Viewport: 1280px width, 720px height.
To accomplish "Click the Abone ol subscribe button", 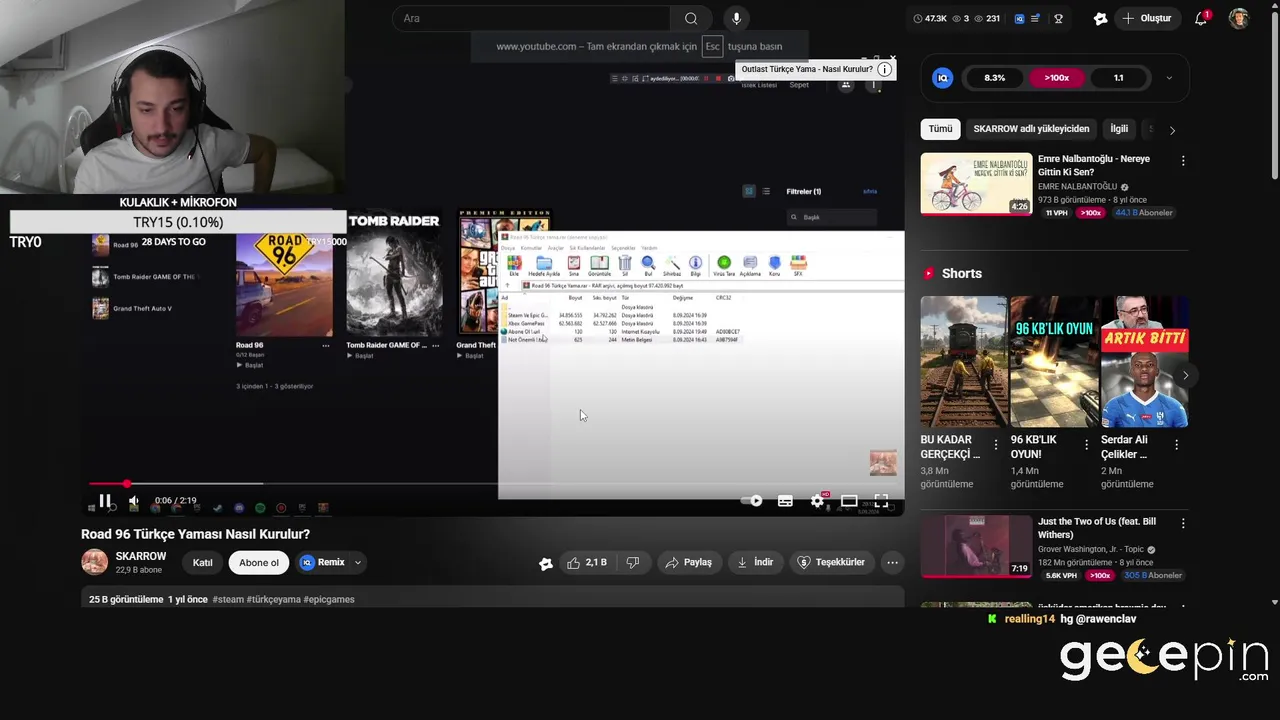I will (259, 563).
